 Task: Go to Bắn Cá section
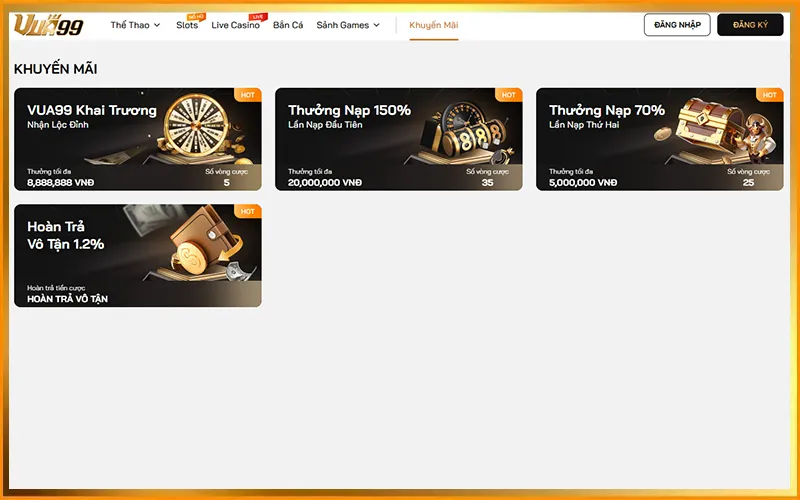tap(288, 25)
